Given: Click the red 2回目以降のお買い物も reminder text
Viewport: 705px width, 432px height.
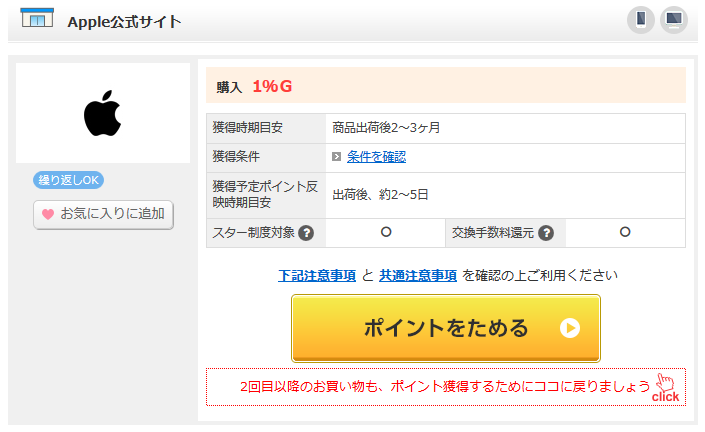Looking at the screenshot, I should point(445,387).
